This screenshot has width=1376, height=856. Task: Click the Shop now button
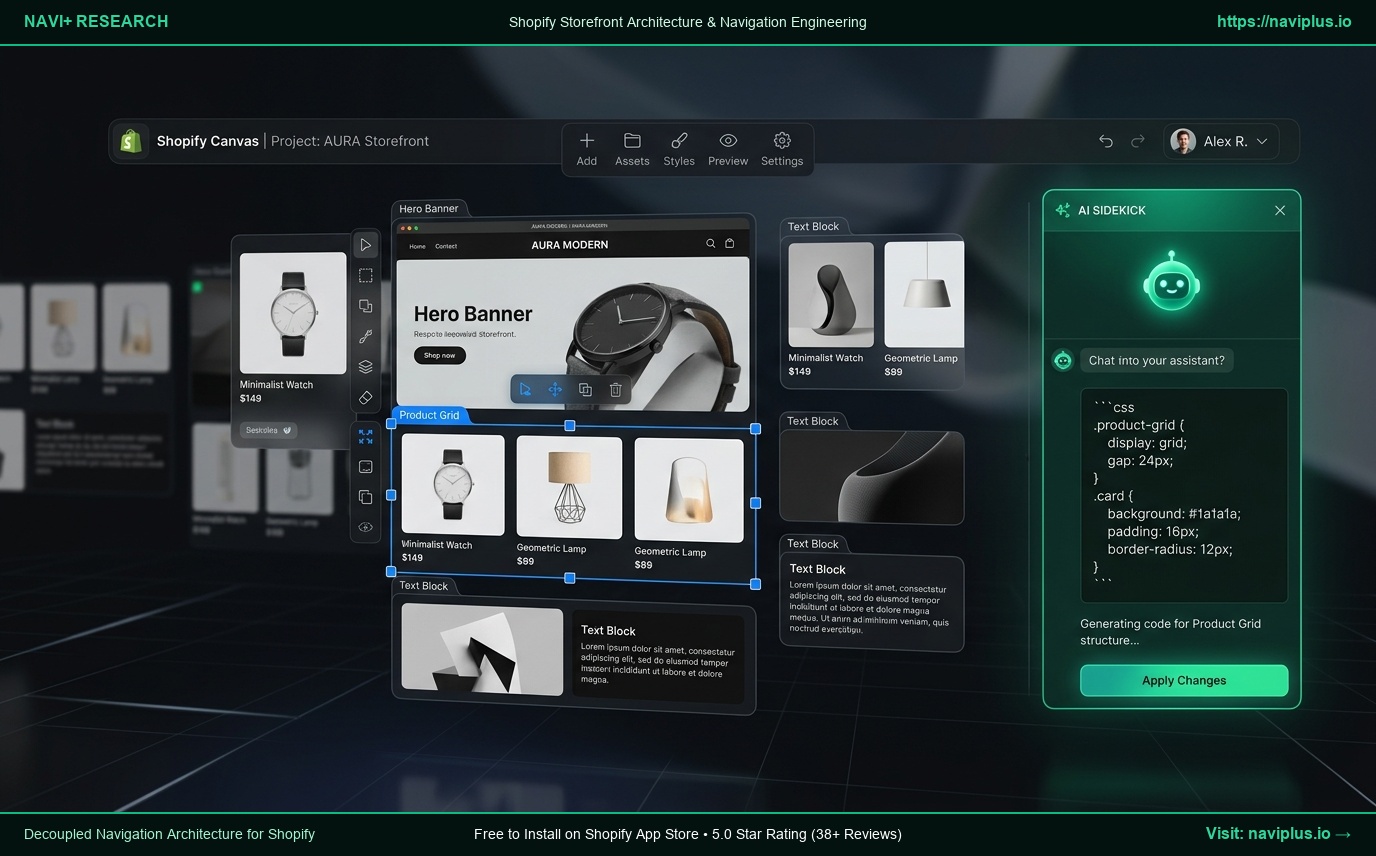coord(439,355)
